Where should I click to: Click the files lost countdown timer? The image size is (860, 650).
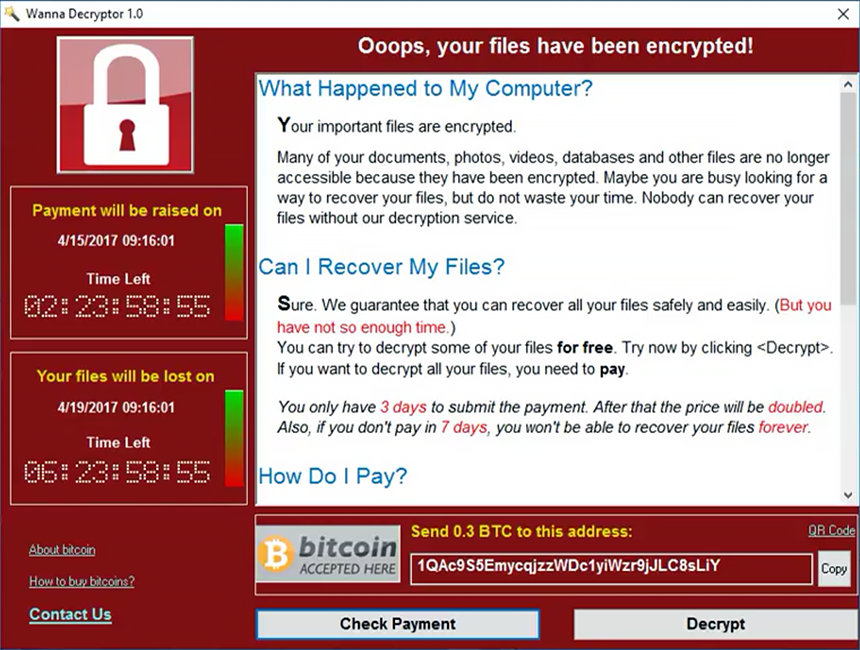tap(118, 471)
